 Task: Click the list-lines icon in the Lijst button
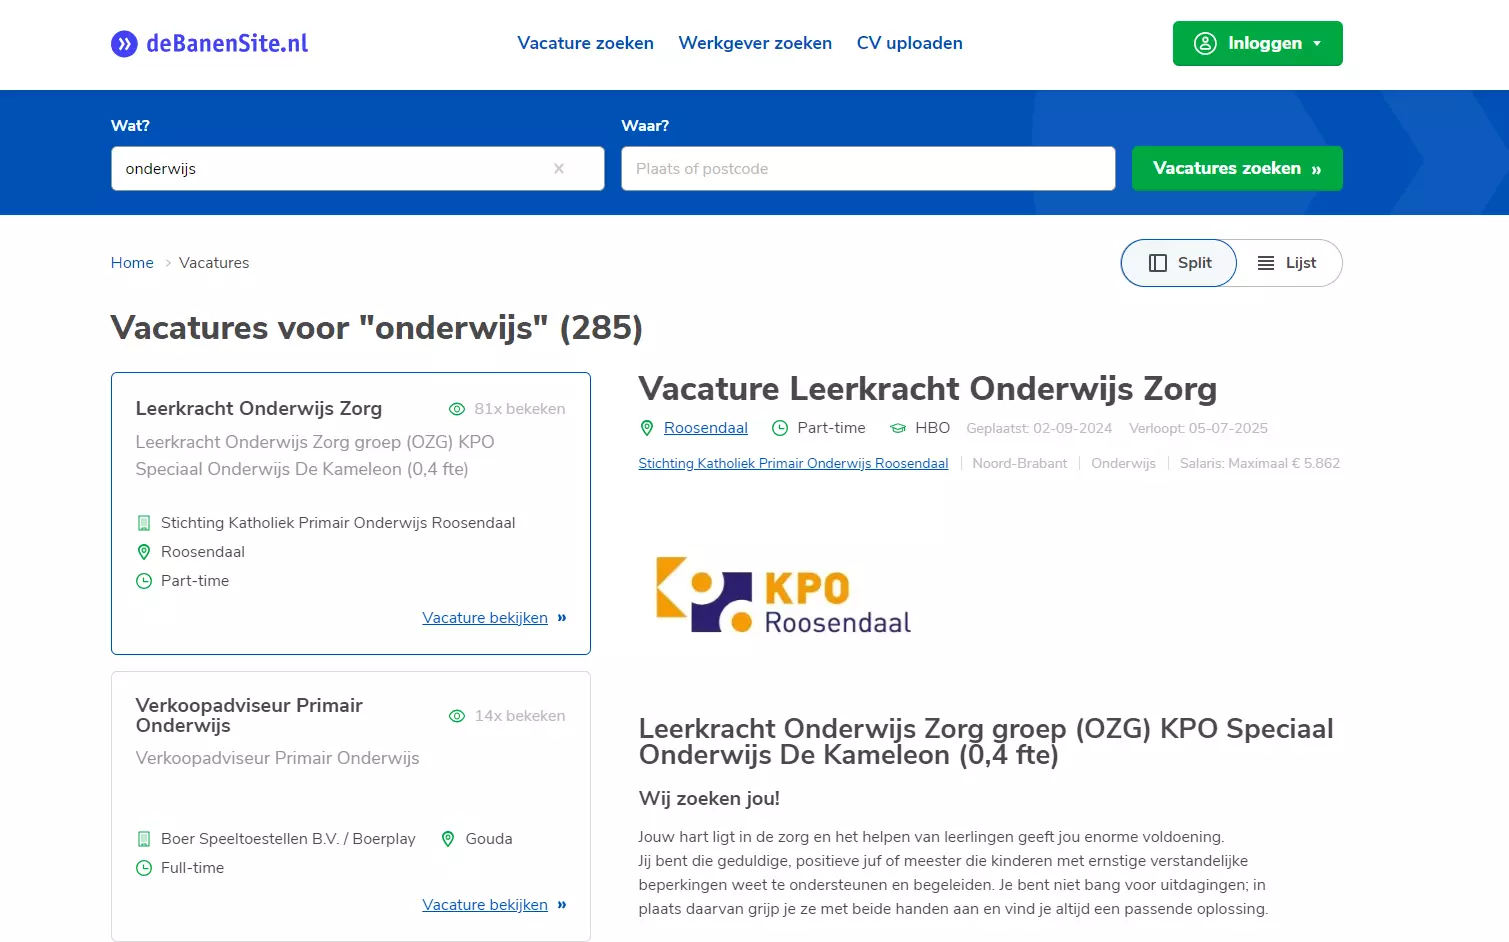point(1266,263)
